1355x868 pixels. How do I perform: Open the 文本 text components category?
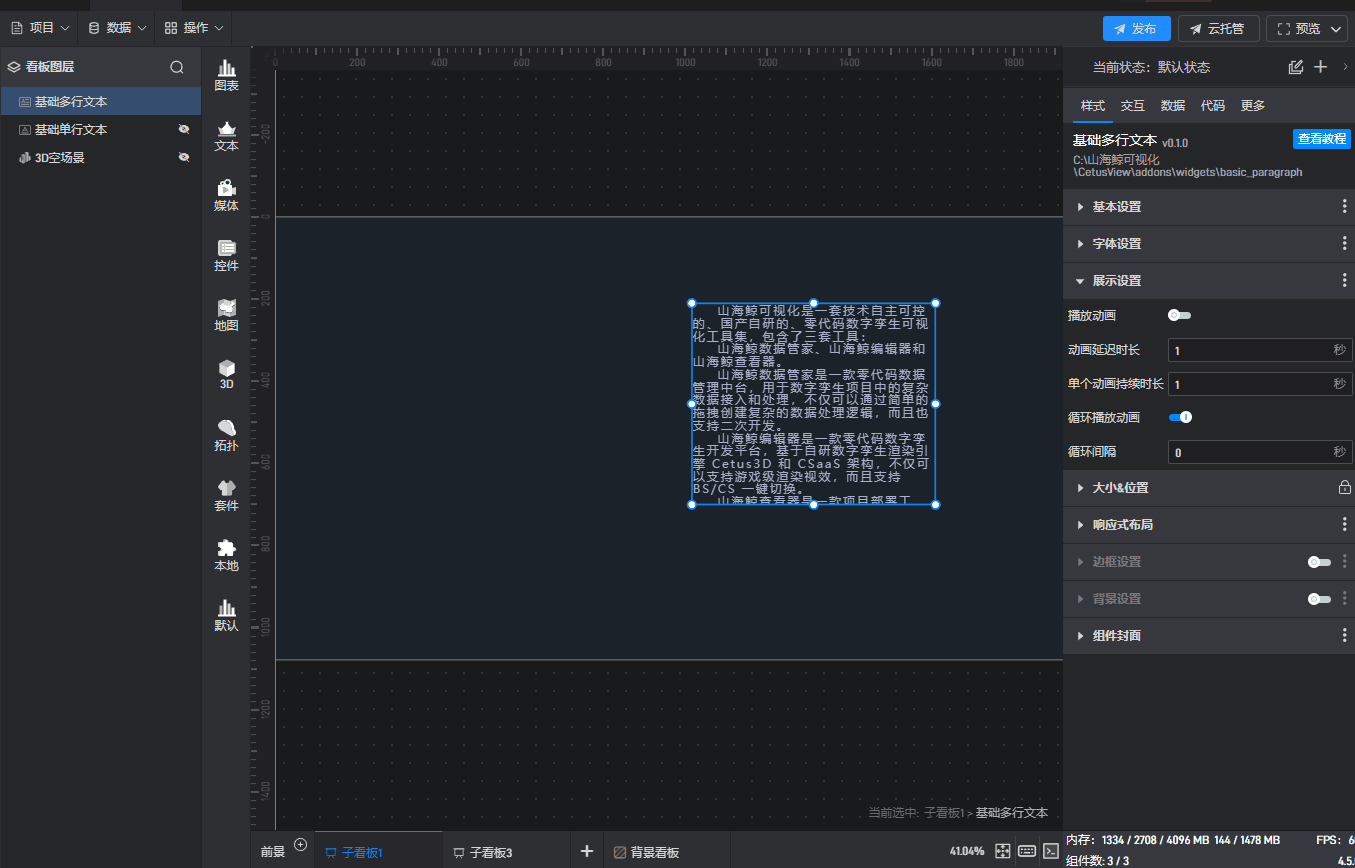coord(227,136)
